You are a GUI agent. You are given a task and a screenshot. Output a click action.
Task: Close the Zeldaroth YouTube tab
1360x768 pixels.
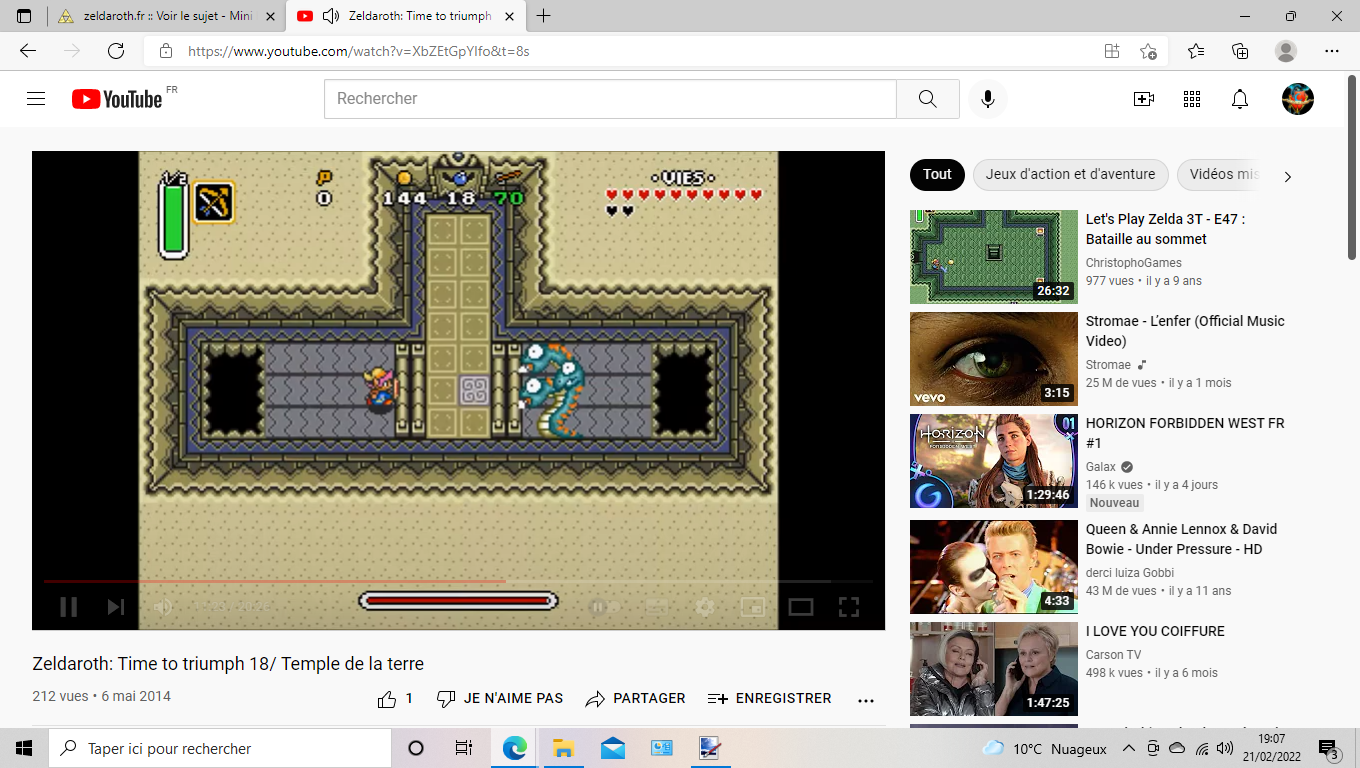511,16
